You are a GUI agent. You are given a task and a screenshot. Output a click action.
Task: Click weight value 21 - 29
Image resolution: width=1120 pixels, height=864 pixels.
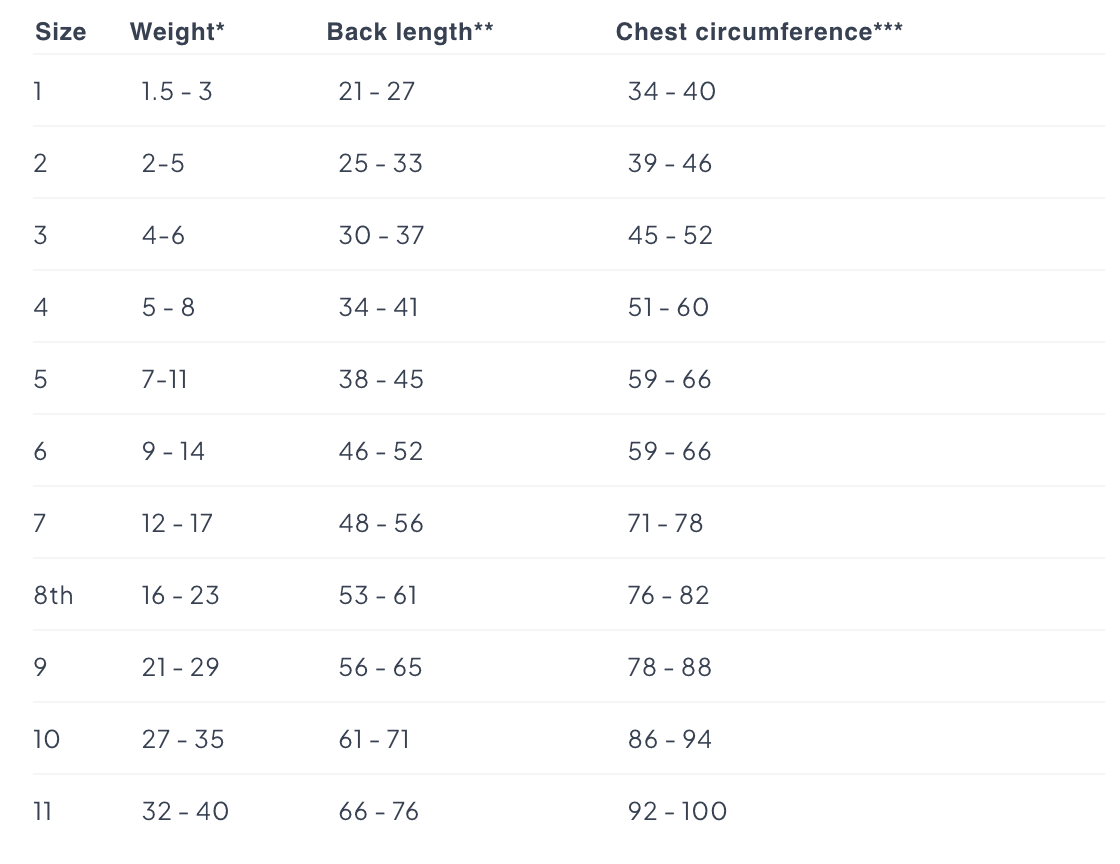[x=180, y=668]
